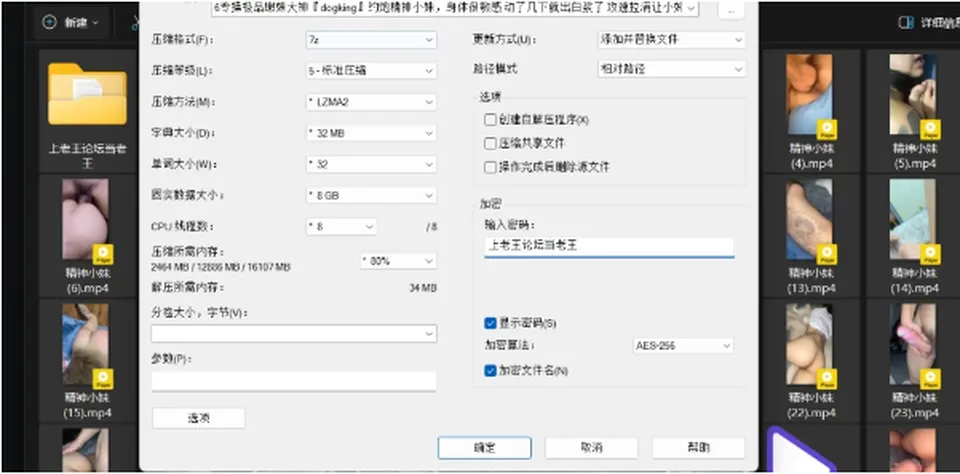
Task: Click the 2464 MB / 12886 MB / 16107 MB text
Action: coord(220,268)
